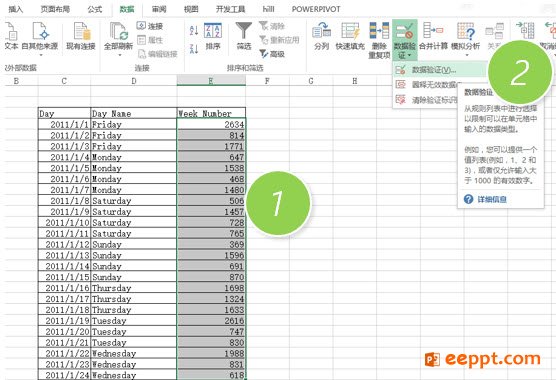Select column E header

211,81
